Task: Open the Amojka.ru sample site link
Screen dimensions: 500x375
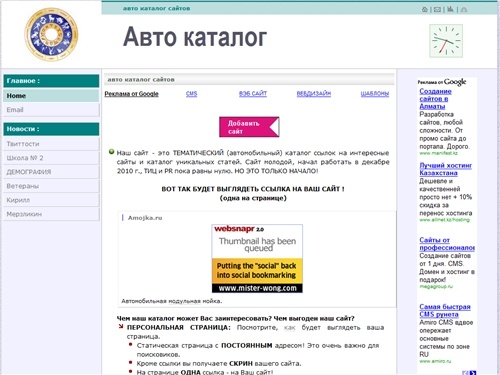Action: point(145,218)
